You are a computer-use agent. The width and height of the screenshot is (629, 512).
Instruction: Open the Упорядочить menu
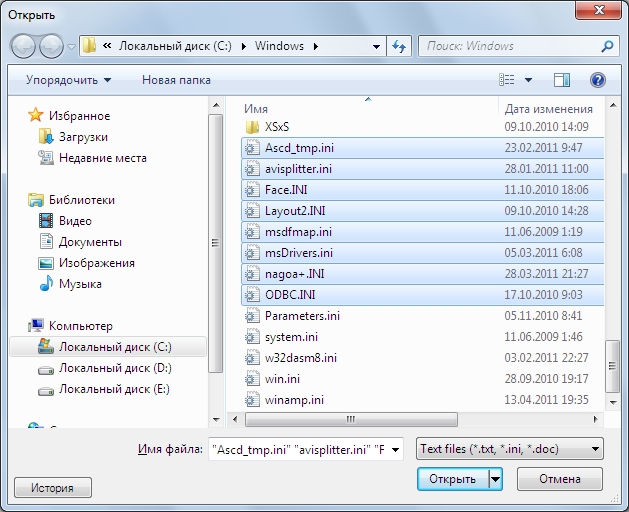(69, 80)
